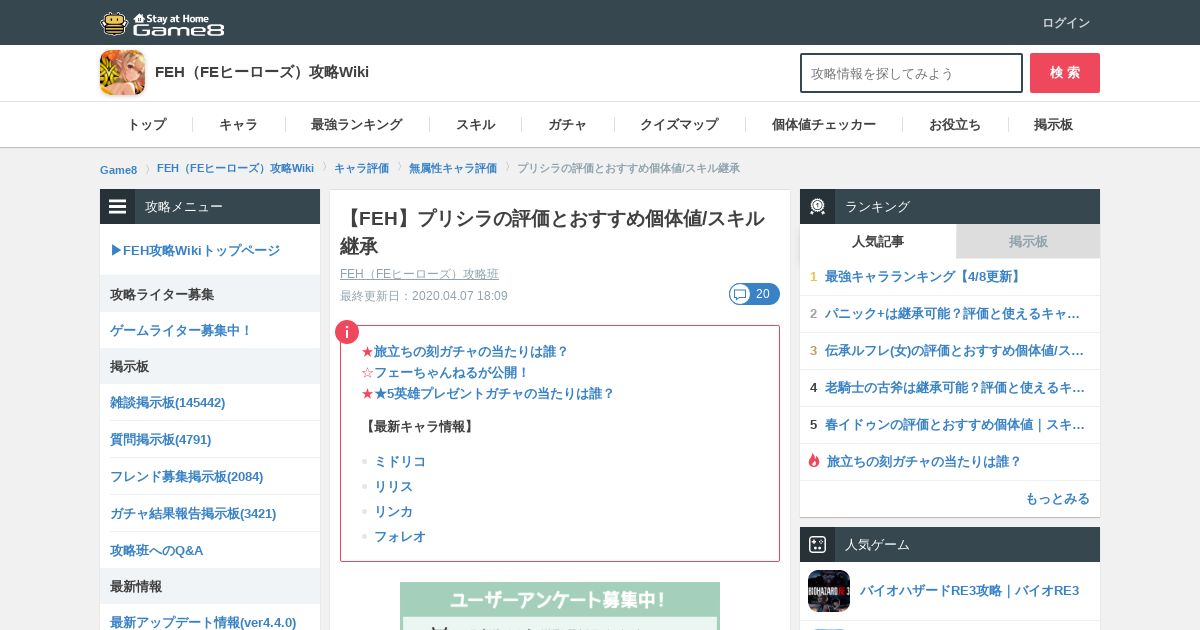Click the red info icon on notice box
1200x630 pixels.
point(347,332)
